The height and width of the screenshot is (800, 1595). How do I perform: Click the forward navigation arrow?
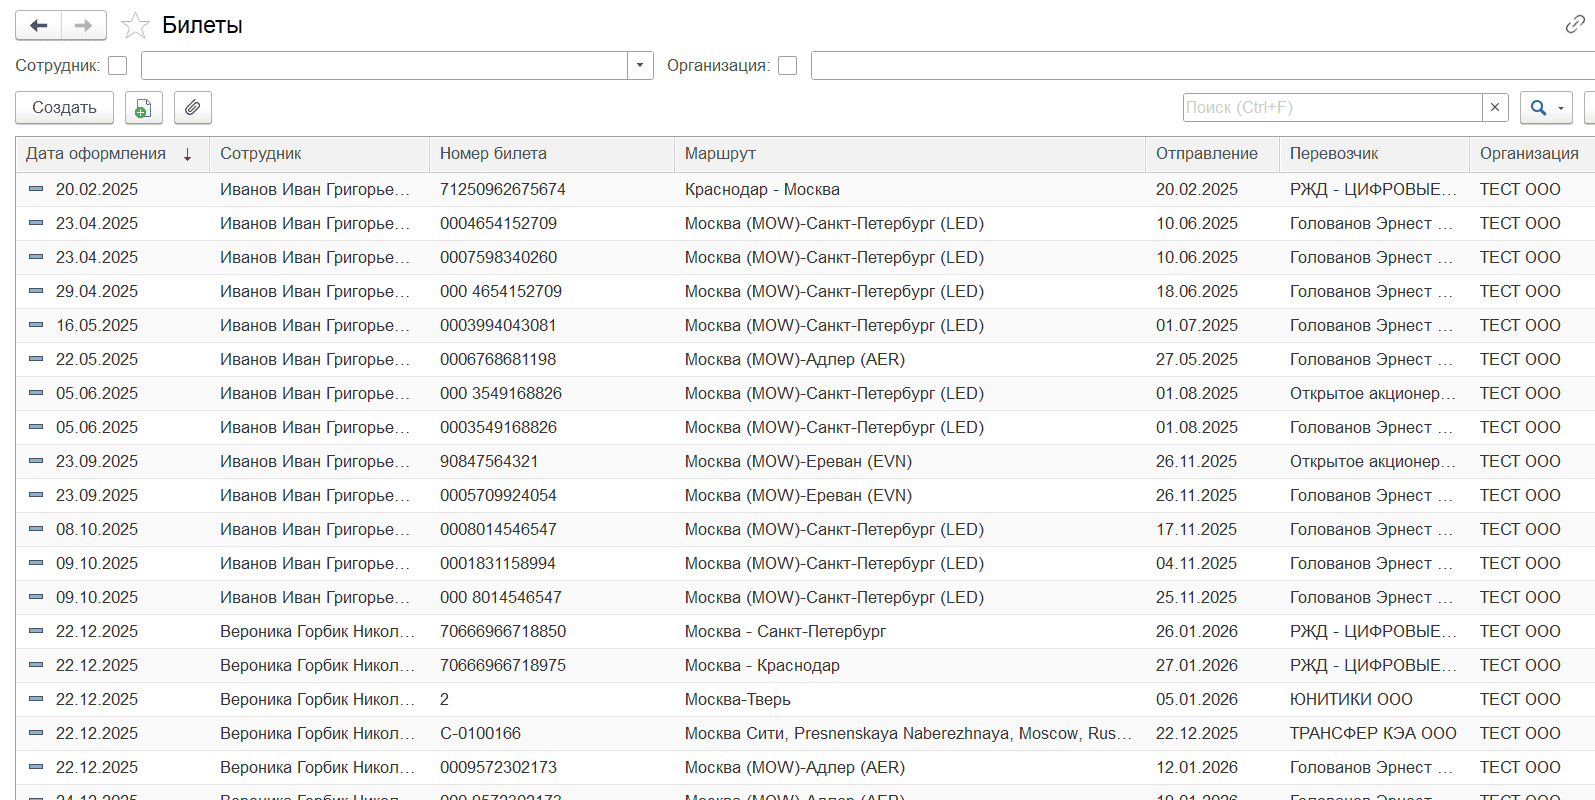84,26
